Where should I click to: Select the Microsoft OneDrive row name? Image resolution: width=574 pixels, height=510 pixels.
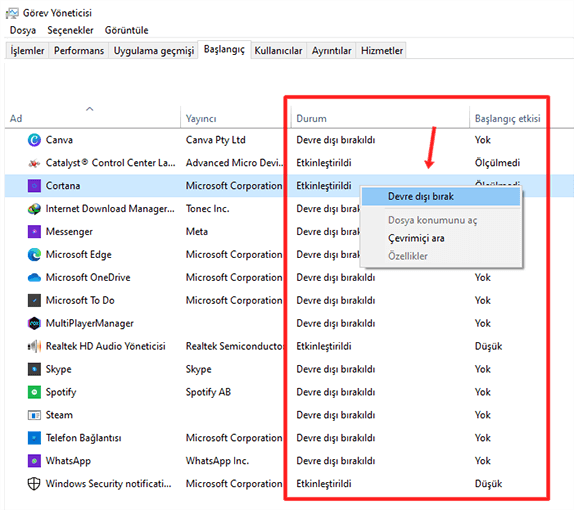[x=88, y=278]
